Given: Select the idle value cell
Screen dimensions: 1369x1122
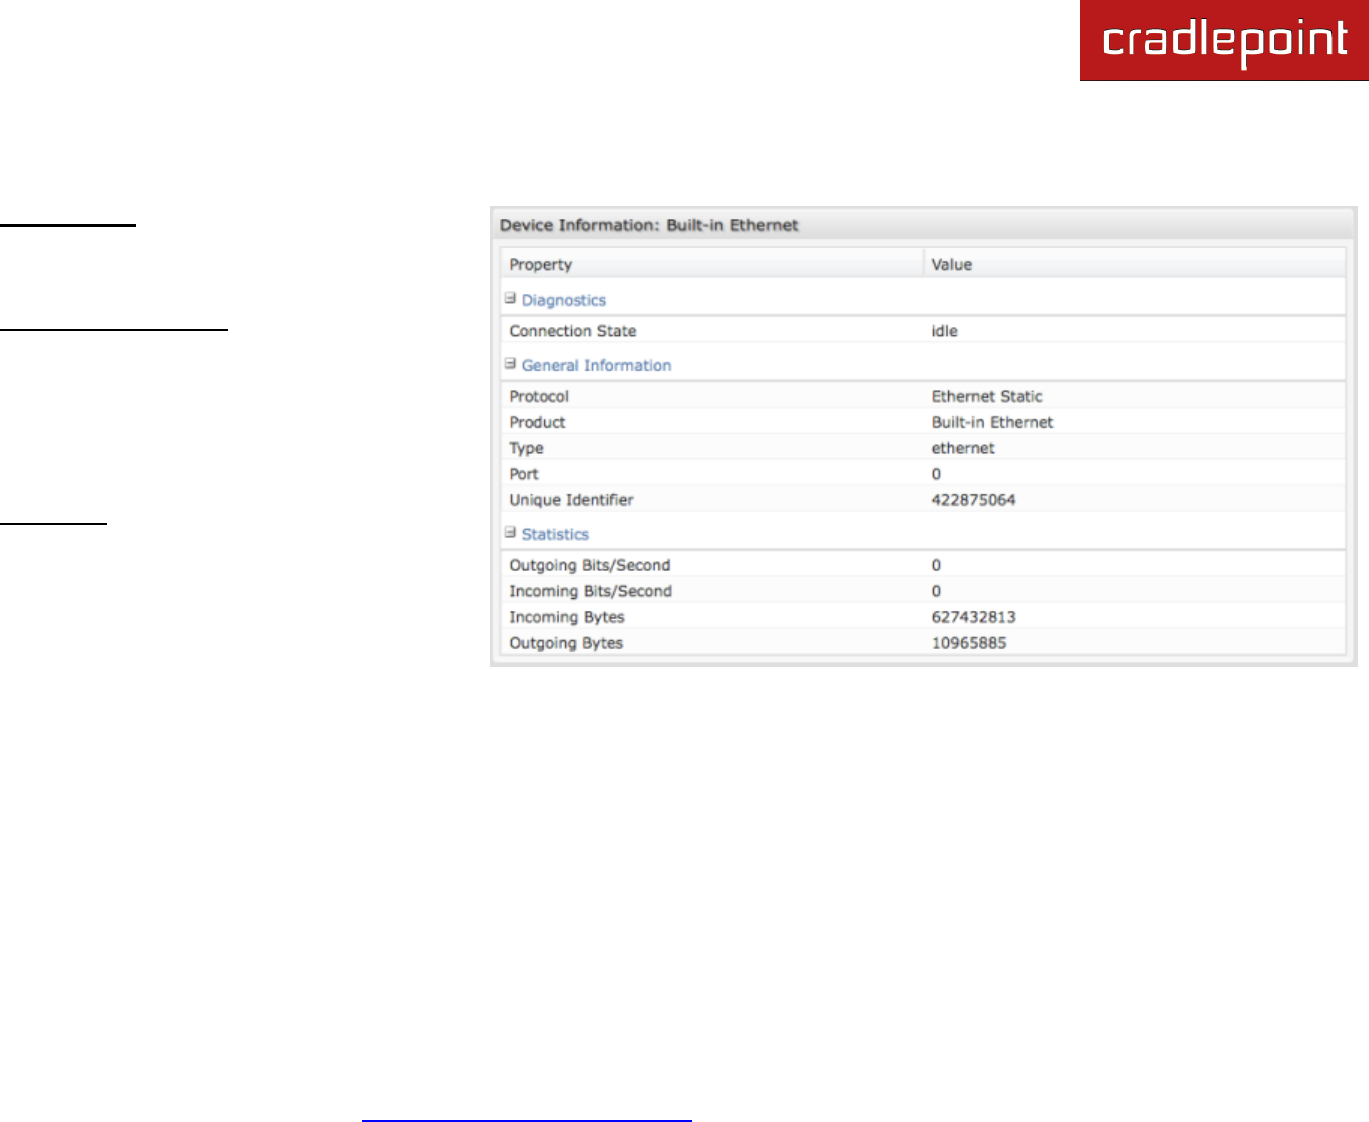Looking at the screenshot, I should pyautogui.click(x=945, y=331).
